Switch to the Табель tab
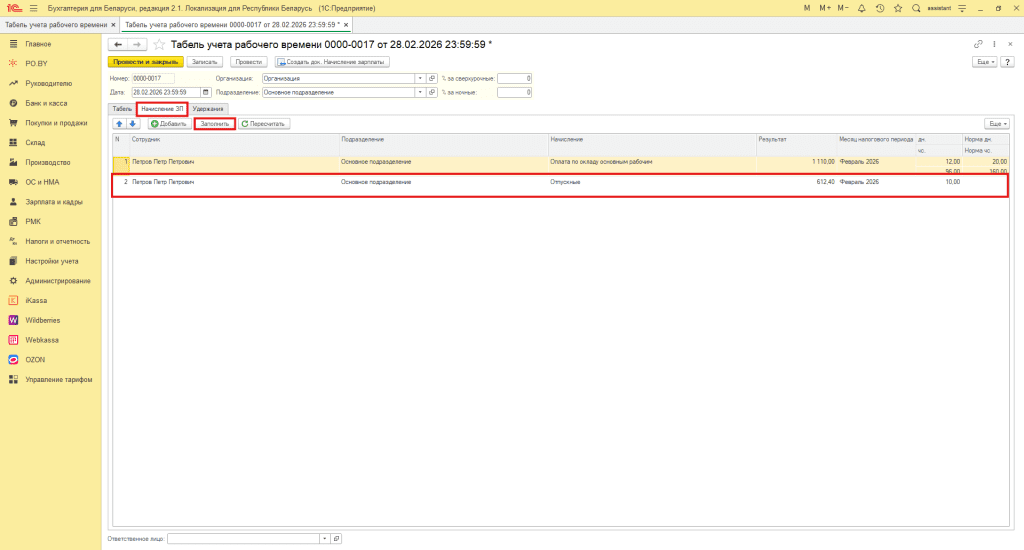 click(121, 108)
